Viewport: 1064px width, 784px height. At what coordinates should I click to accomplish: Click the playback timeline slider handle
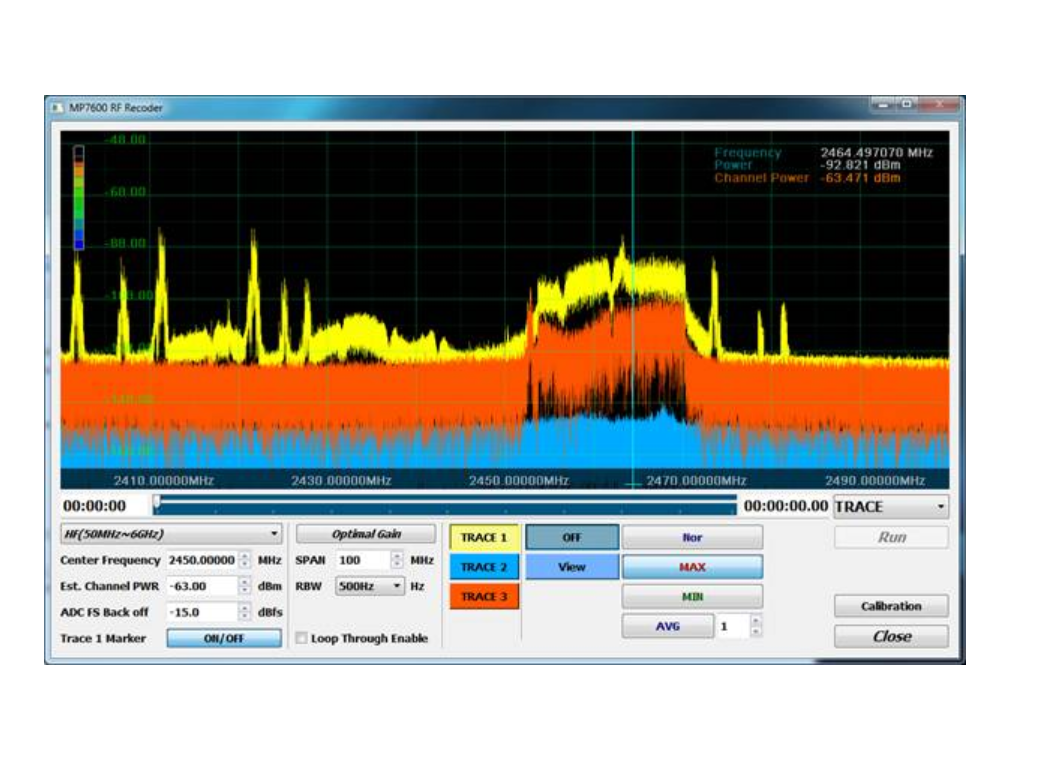click(157, 503)
